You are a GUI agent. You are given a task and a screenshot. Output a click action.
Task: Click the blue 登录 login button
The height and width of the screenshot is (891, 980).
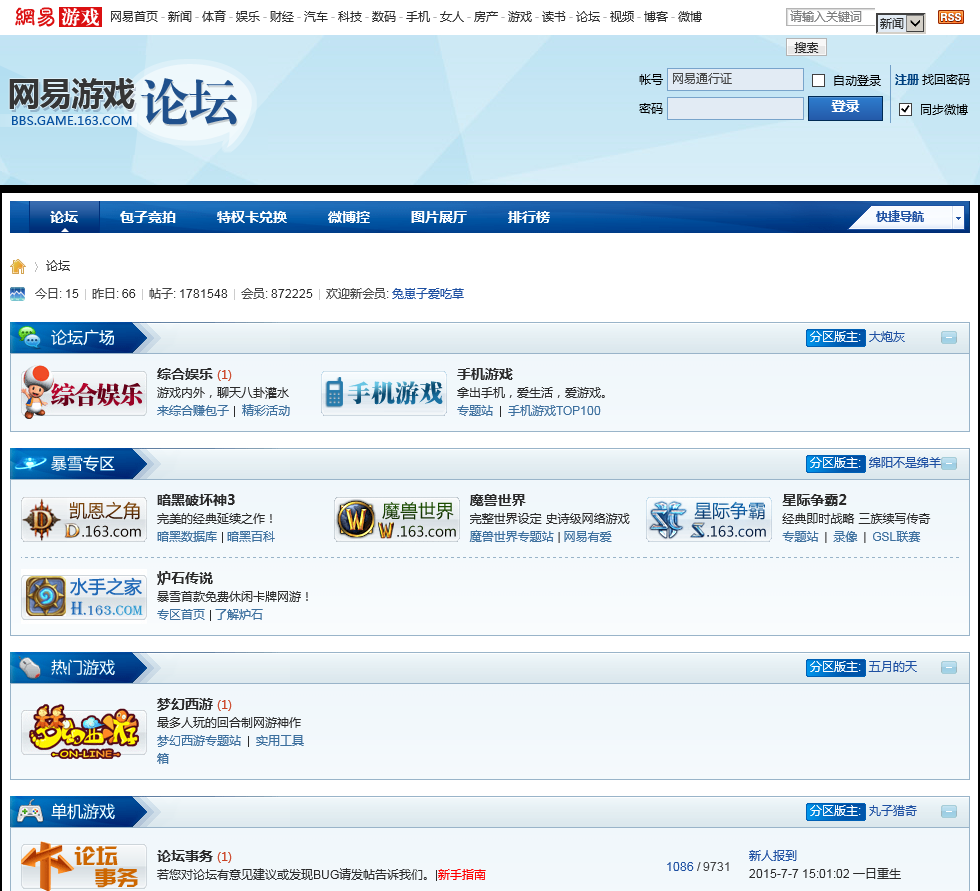845,107
